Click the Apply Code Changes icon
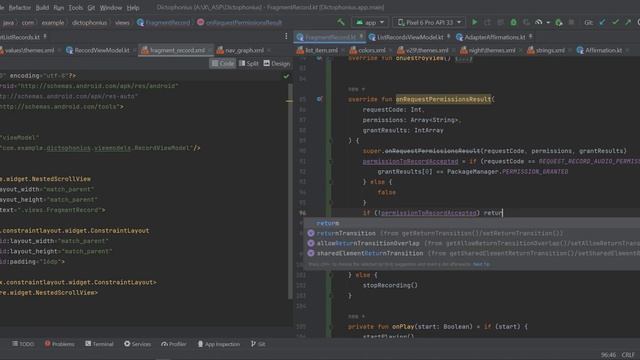Screen dimensions: 640x360 pyautogui.click(x=500, y=22)
